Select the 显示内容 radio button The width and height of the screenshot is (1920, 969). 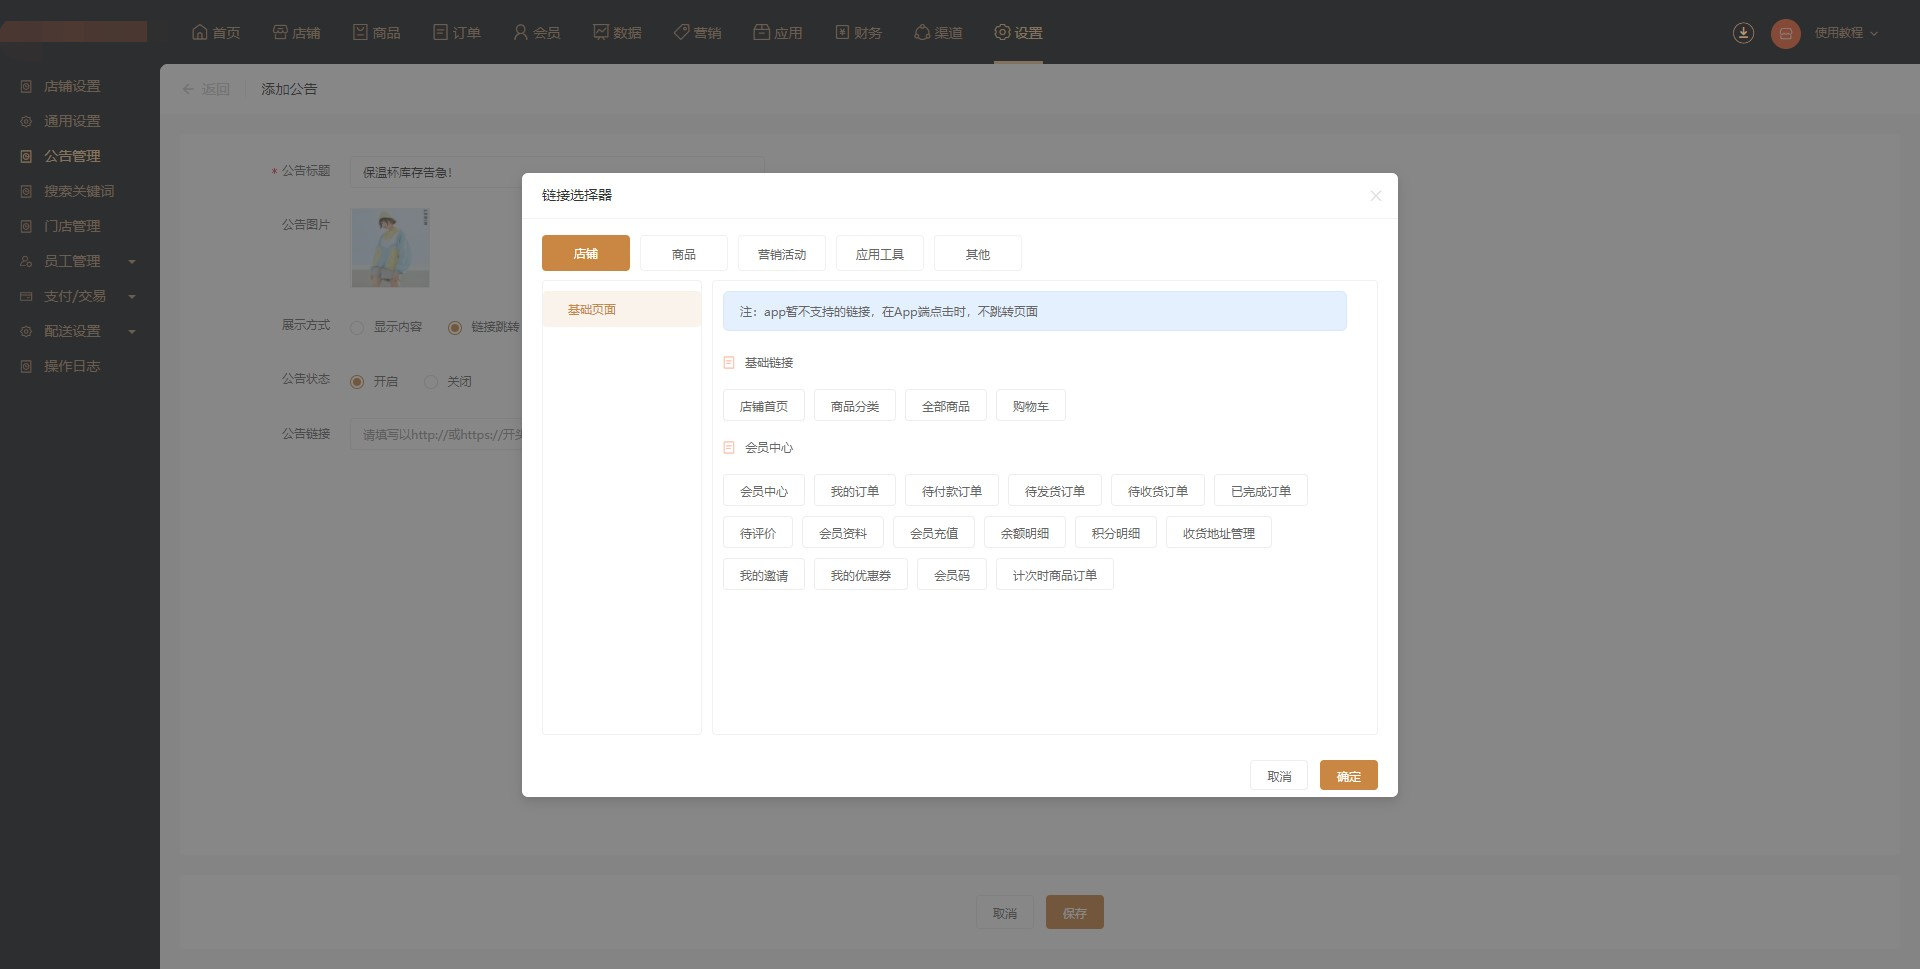357,327
